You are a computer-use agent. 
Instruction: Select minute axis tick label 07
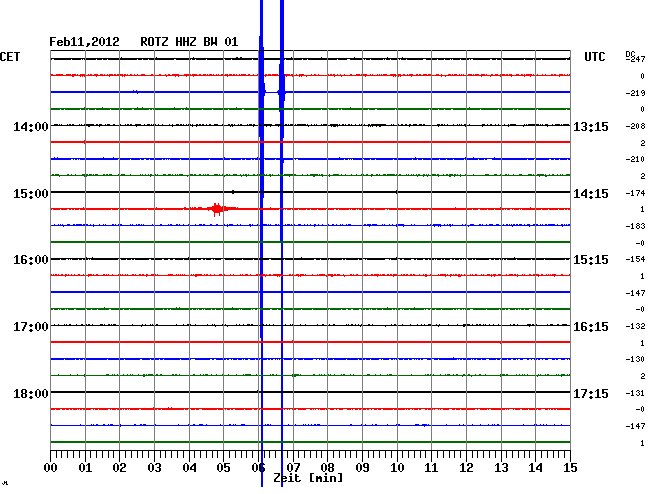tap(293, 468)
